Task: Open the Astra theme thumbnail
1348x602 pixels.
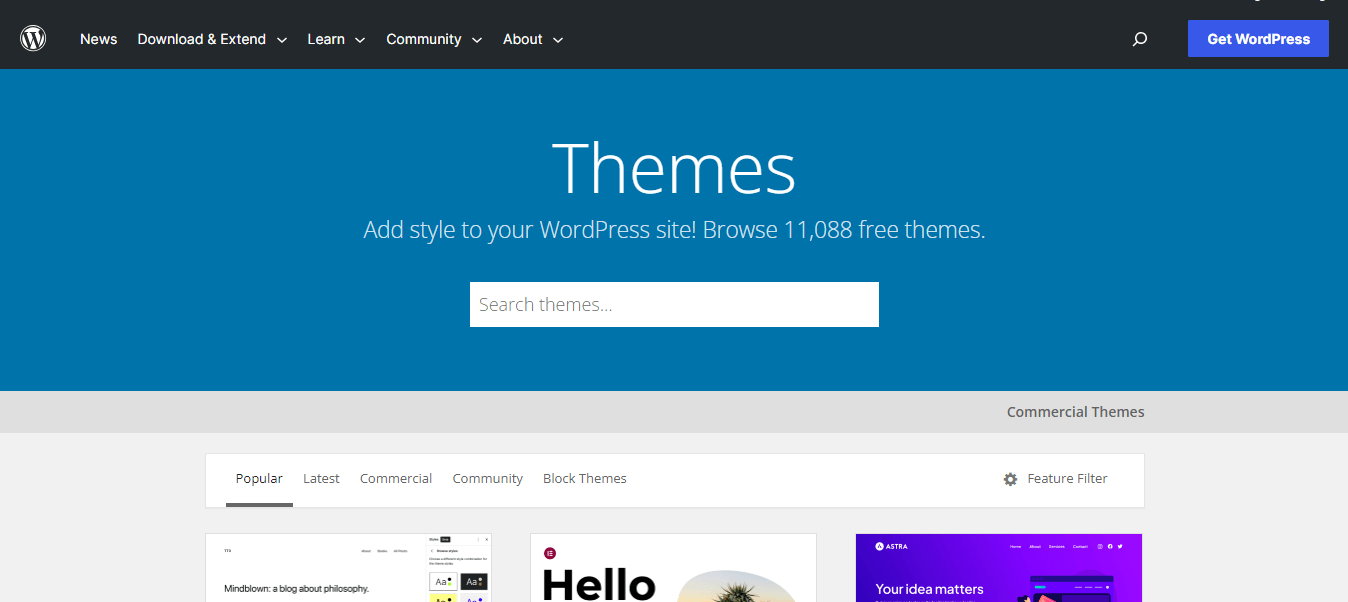Action: [999, 568]
